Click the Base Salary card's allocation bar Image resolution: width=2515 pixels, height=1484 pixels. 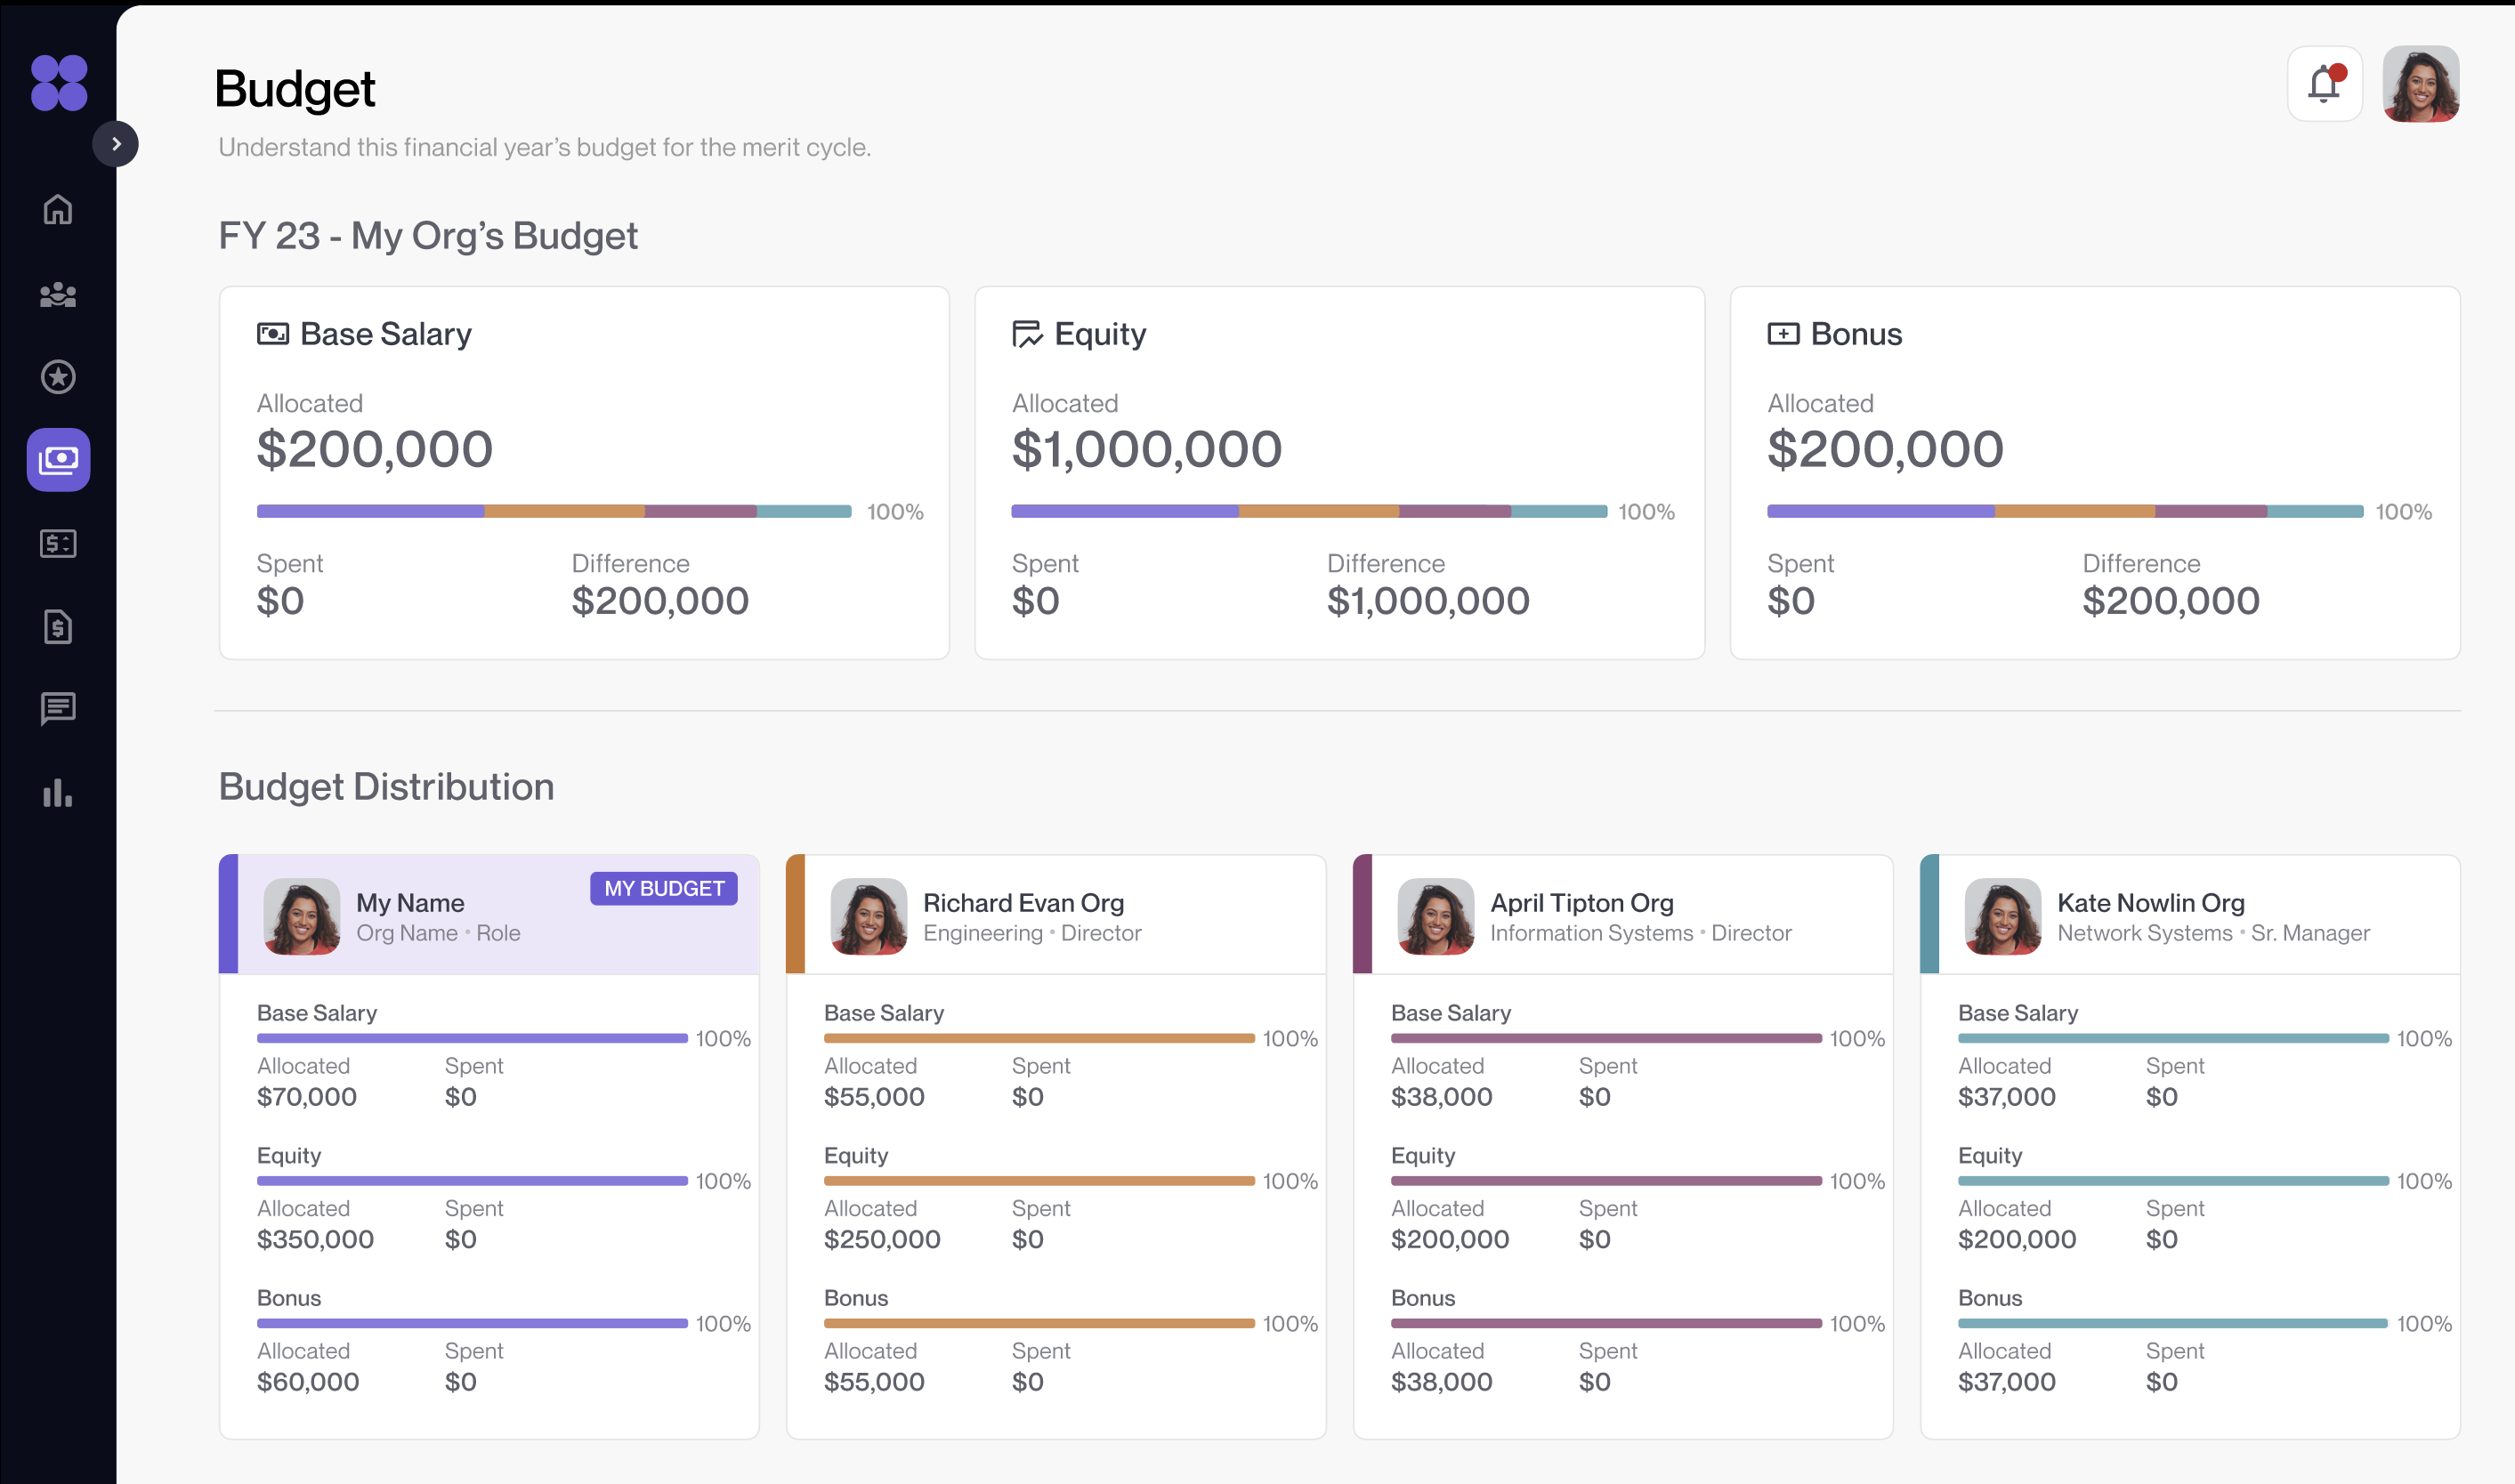coord(554,511)
